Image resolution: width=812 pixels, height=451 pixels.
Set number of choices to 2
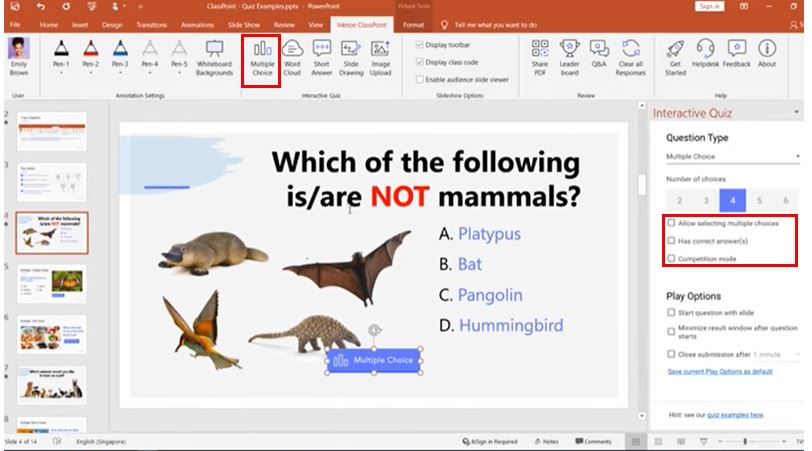pyautogui.click(x=679, y=200)
